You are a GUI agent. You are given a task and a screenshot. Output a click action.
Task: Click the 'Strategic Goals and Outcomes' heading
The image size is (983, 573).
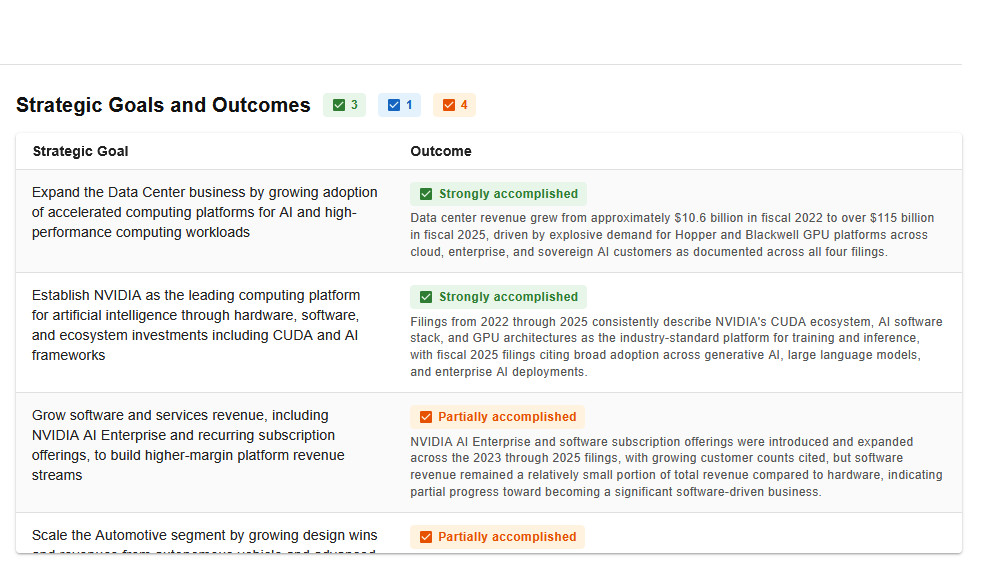[x=163, y=105]
